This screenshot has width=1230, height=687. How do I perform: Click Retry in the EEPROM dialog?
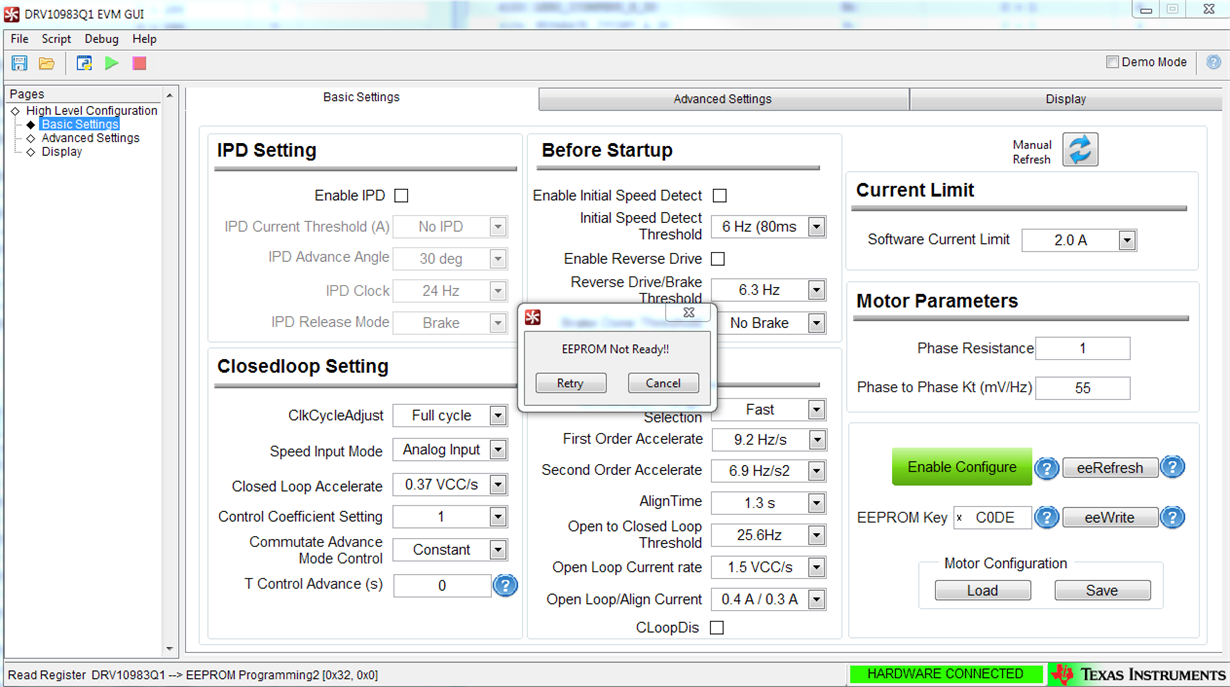(x=570, y=383)
